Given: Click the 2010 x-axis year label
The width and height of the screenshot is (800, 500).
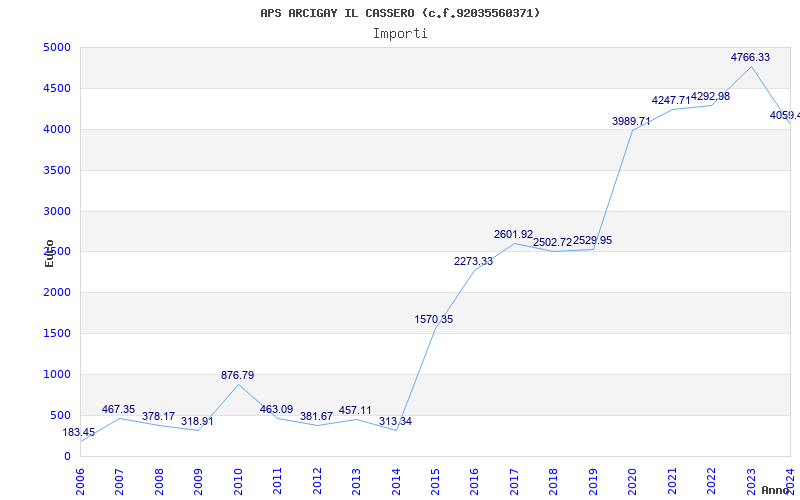Looking at the screenshot, I should 238,481.
